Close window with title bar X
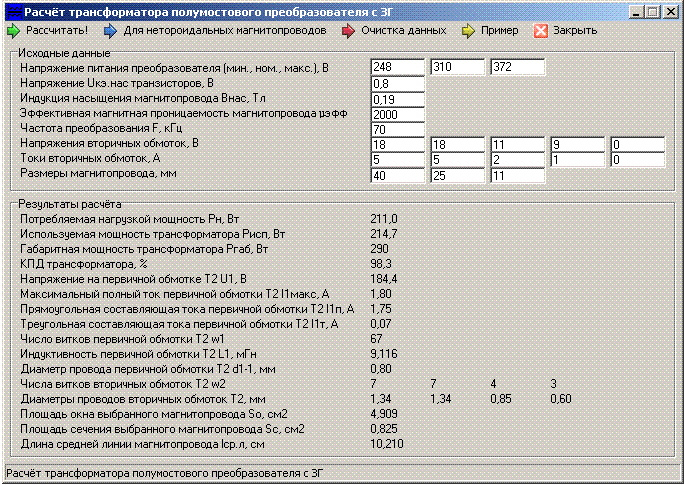Image resolution: width=684 pixels, height=485 pixels. tap(670, 12)
